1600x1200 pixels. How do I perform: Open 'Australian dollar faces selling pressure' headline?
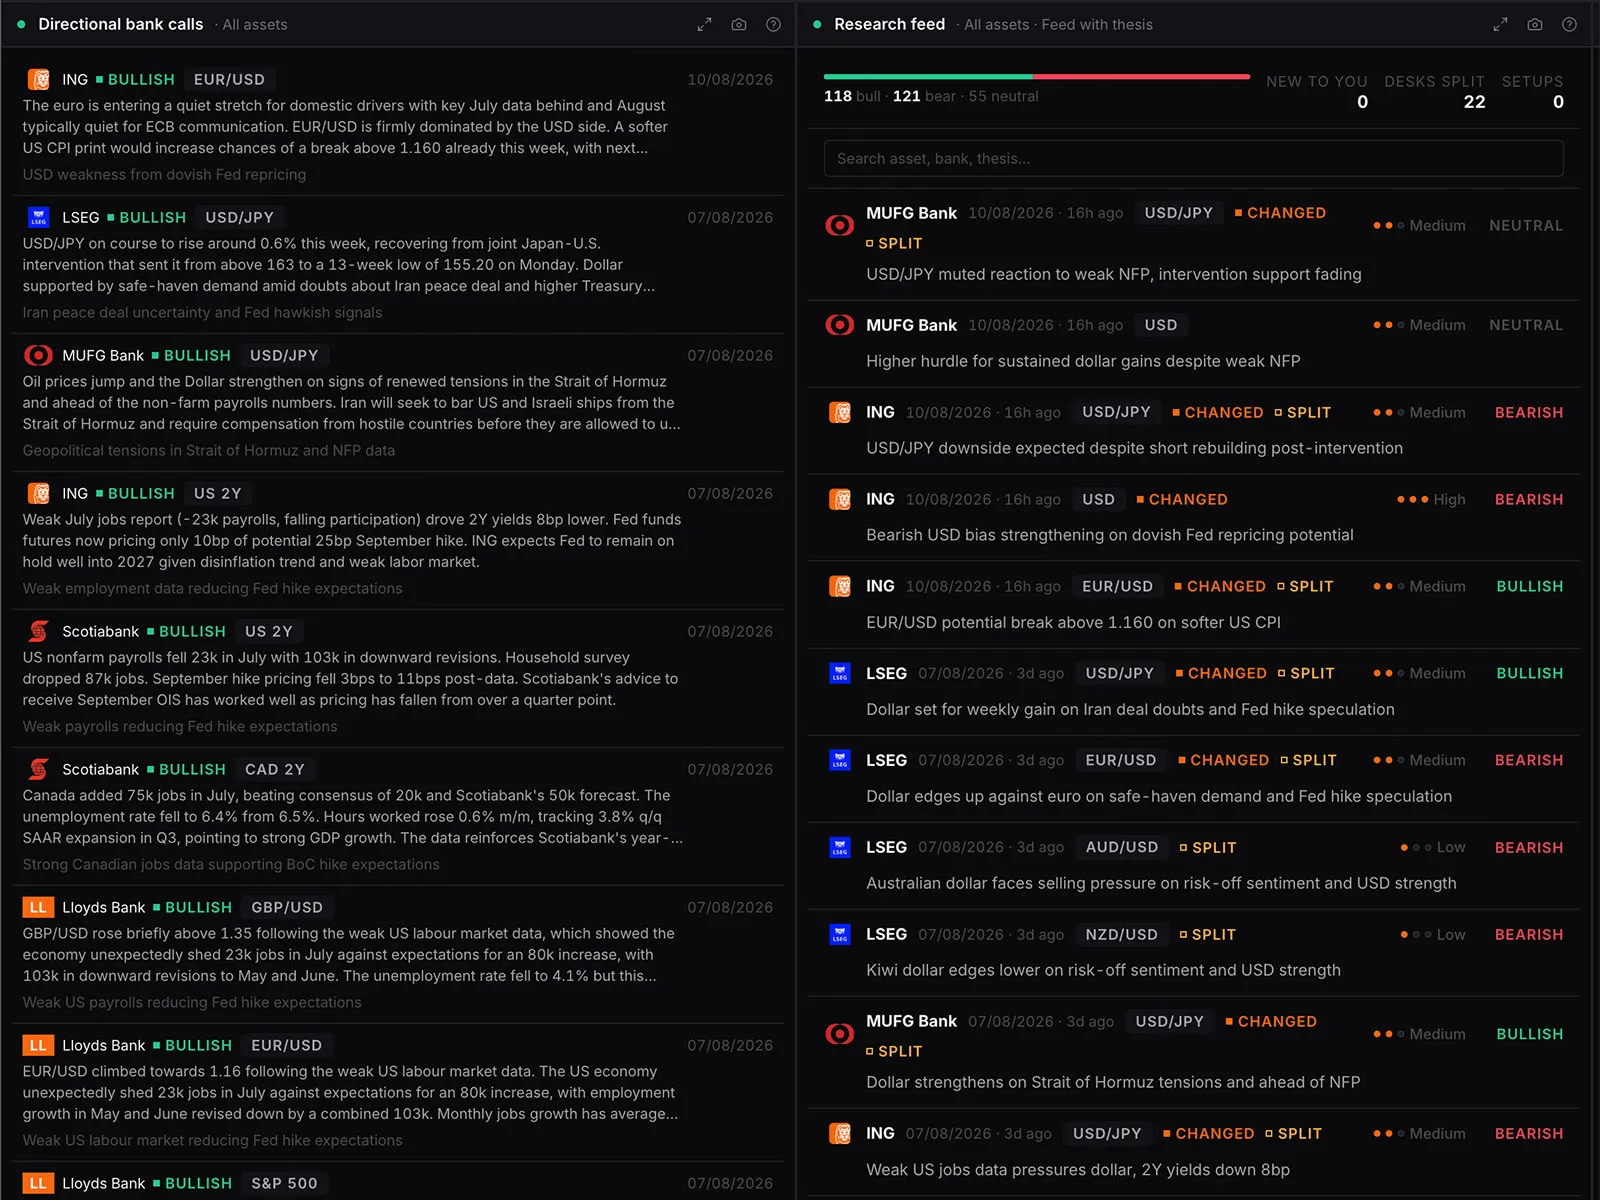(1161, 883)
